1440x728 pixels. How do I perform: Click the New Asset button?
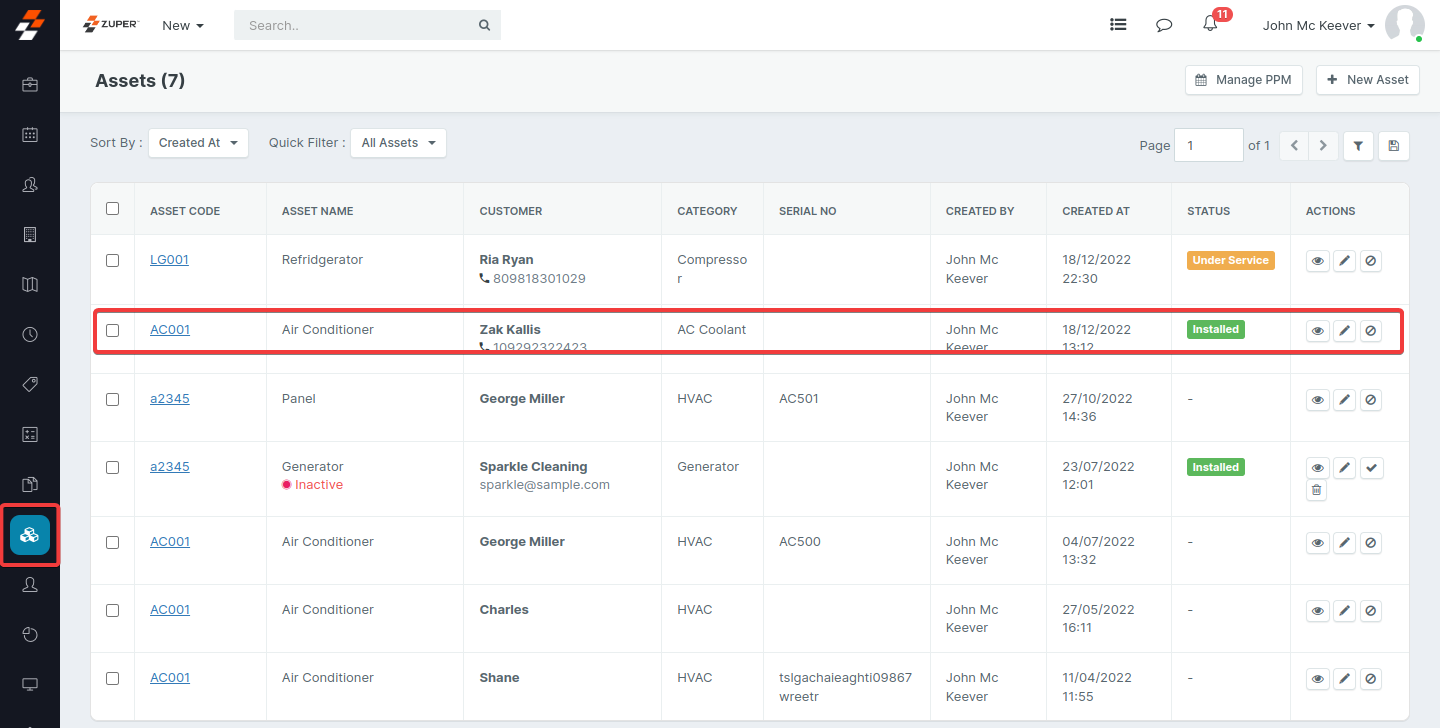coord(1367,80)
